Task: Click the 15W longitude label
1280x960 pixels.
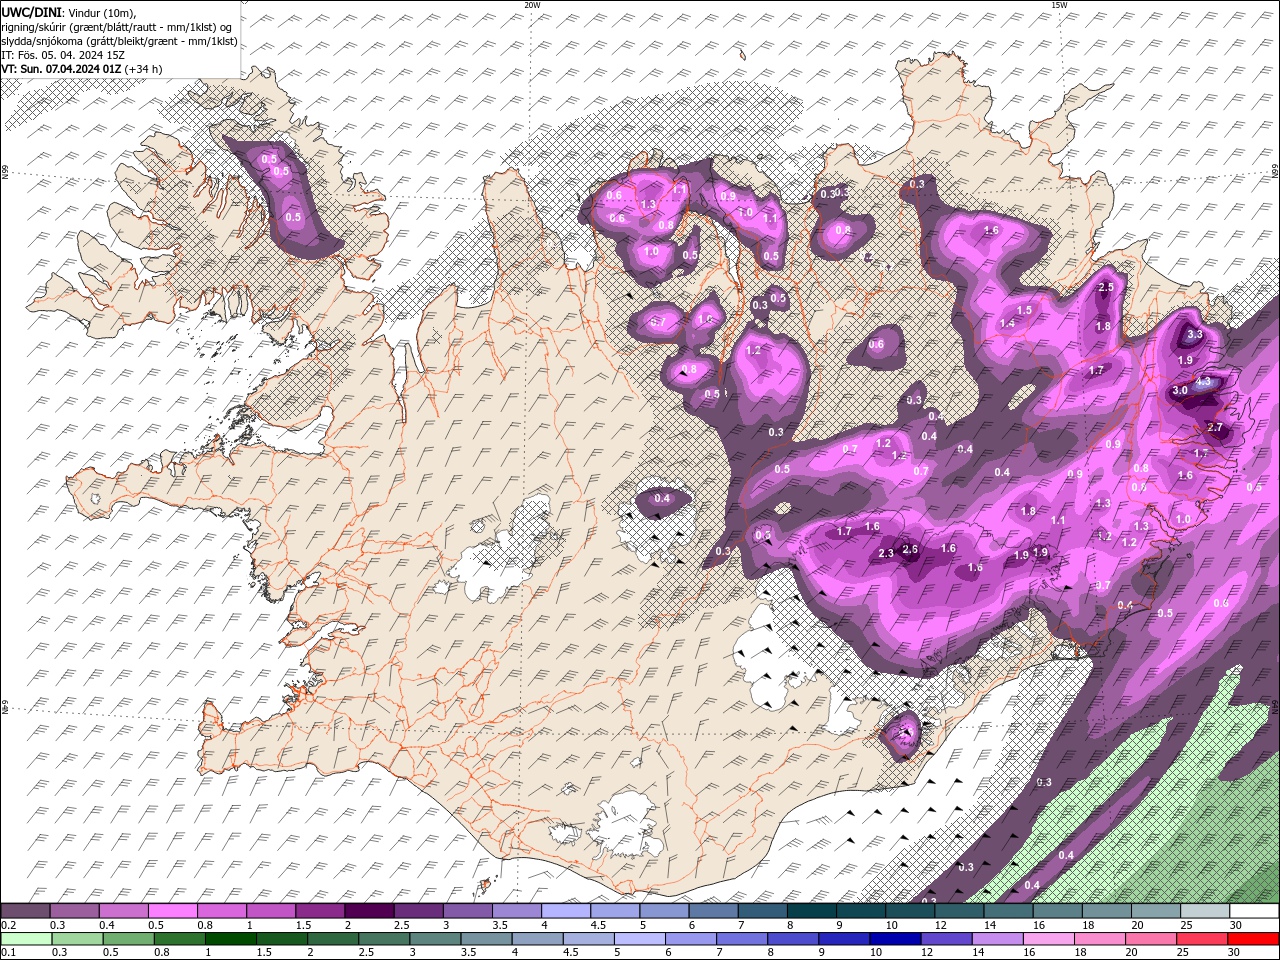Action: tap(1059, 5)
